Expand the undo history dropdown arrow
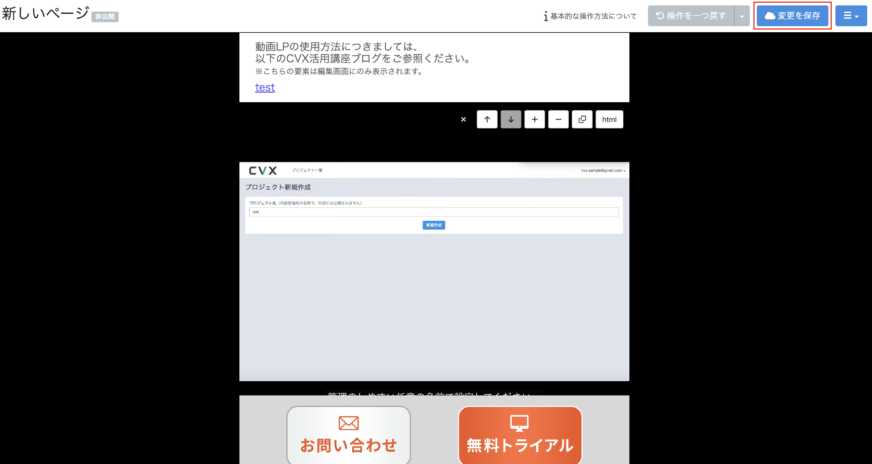 [741, 16]
